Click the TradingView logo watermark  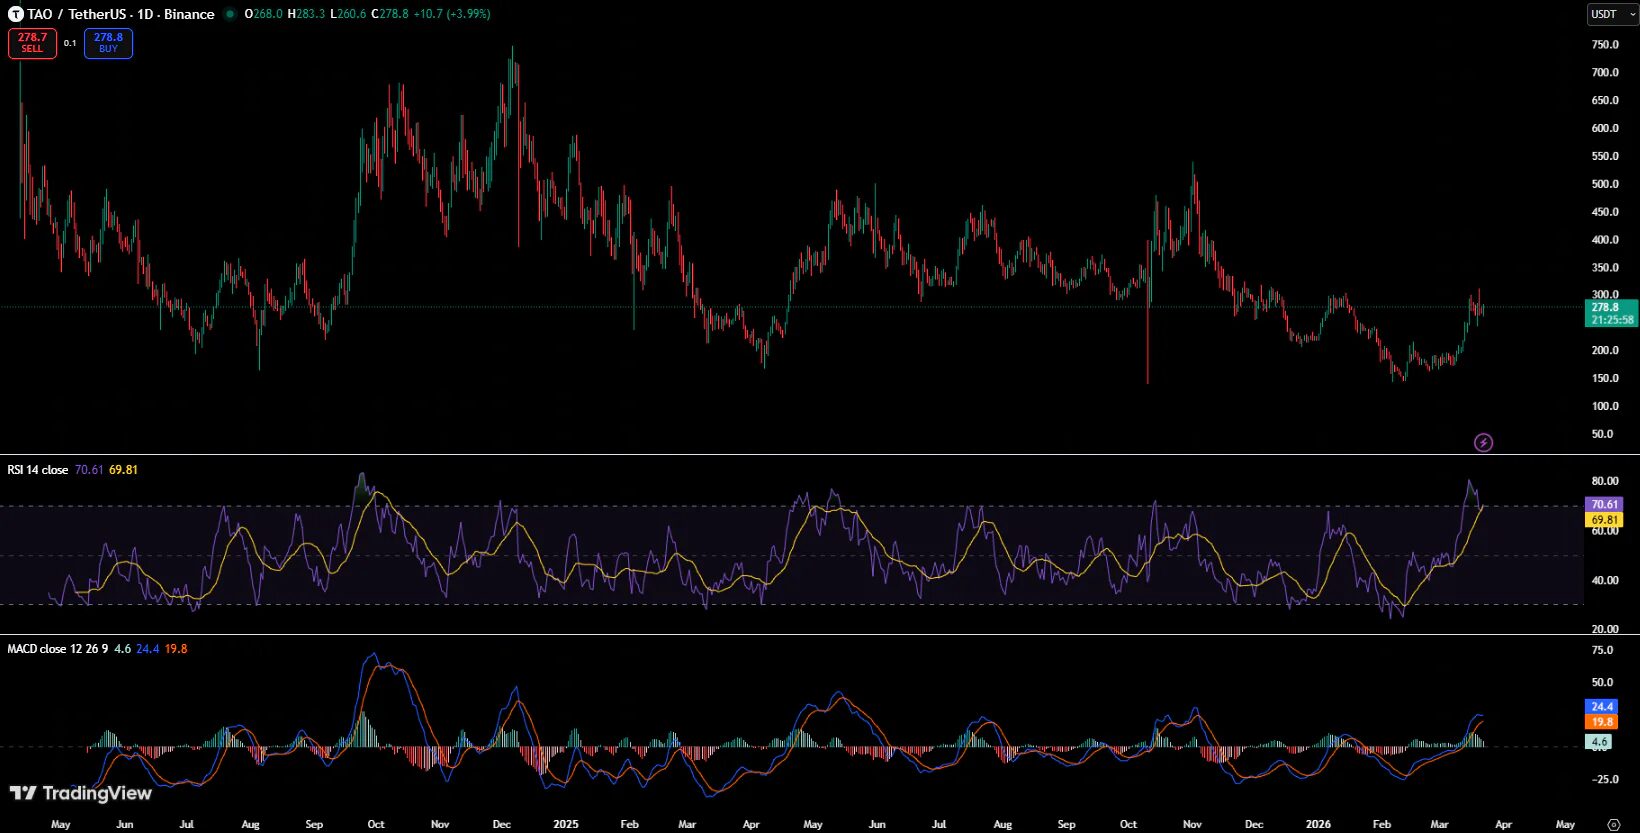click(81, 793)
